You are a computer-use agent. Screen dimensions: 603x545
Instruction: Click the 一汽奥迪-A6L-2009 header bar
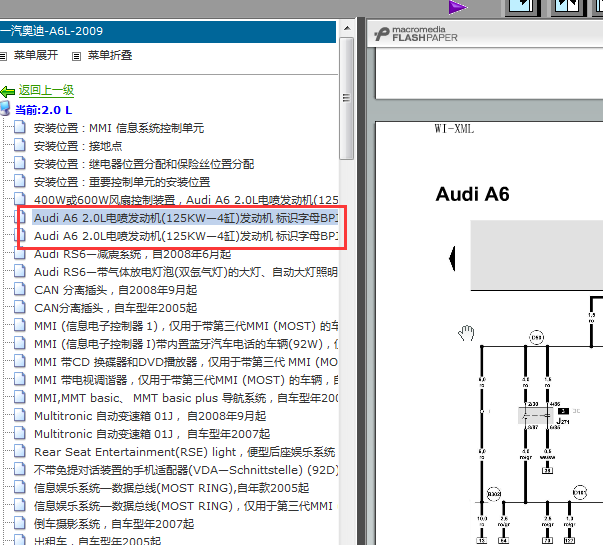click(x=168, y=31)
